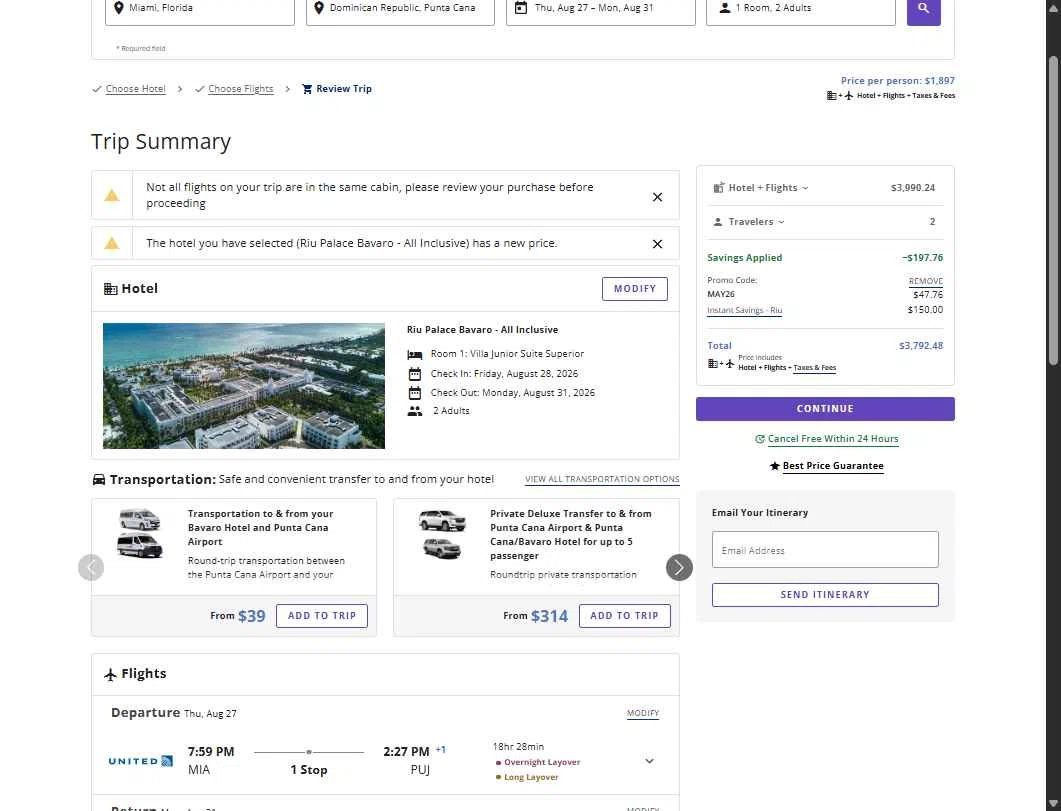Click the star icon beside Best Price Guarantee
Image resolution: width=1061 pixels, height=811 pixels.
coord(775,466)
